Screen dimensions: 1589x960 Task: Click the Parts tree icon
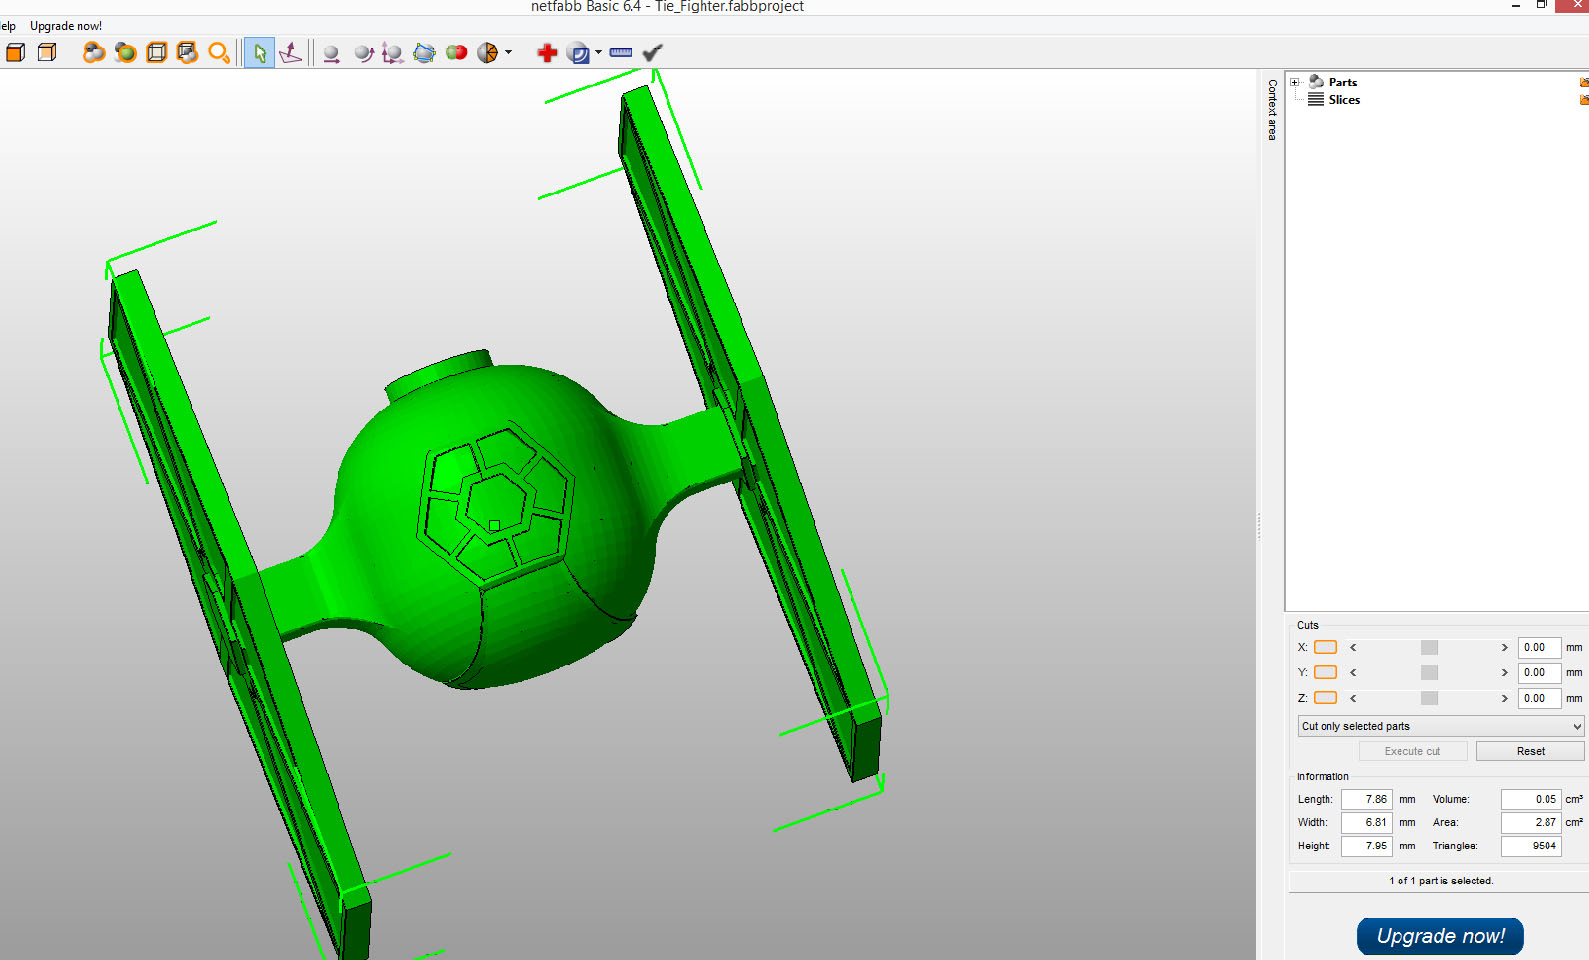pos(1316,82)
